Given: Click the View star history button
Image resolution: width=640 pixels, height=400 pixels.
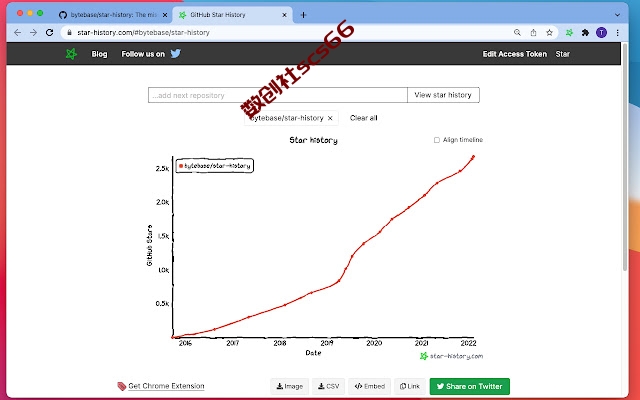Looking at the screenshot, I should (x=443, y=95).
